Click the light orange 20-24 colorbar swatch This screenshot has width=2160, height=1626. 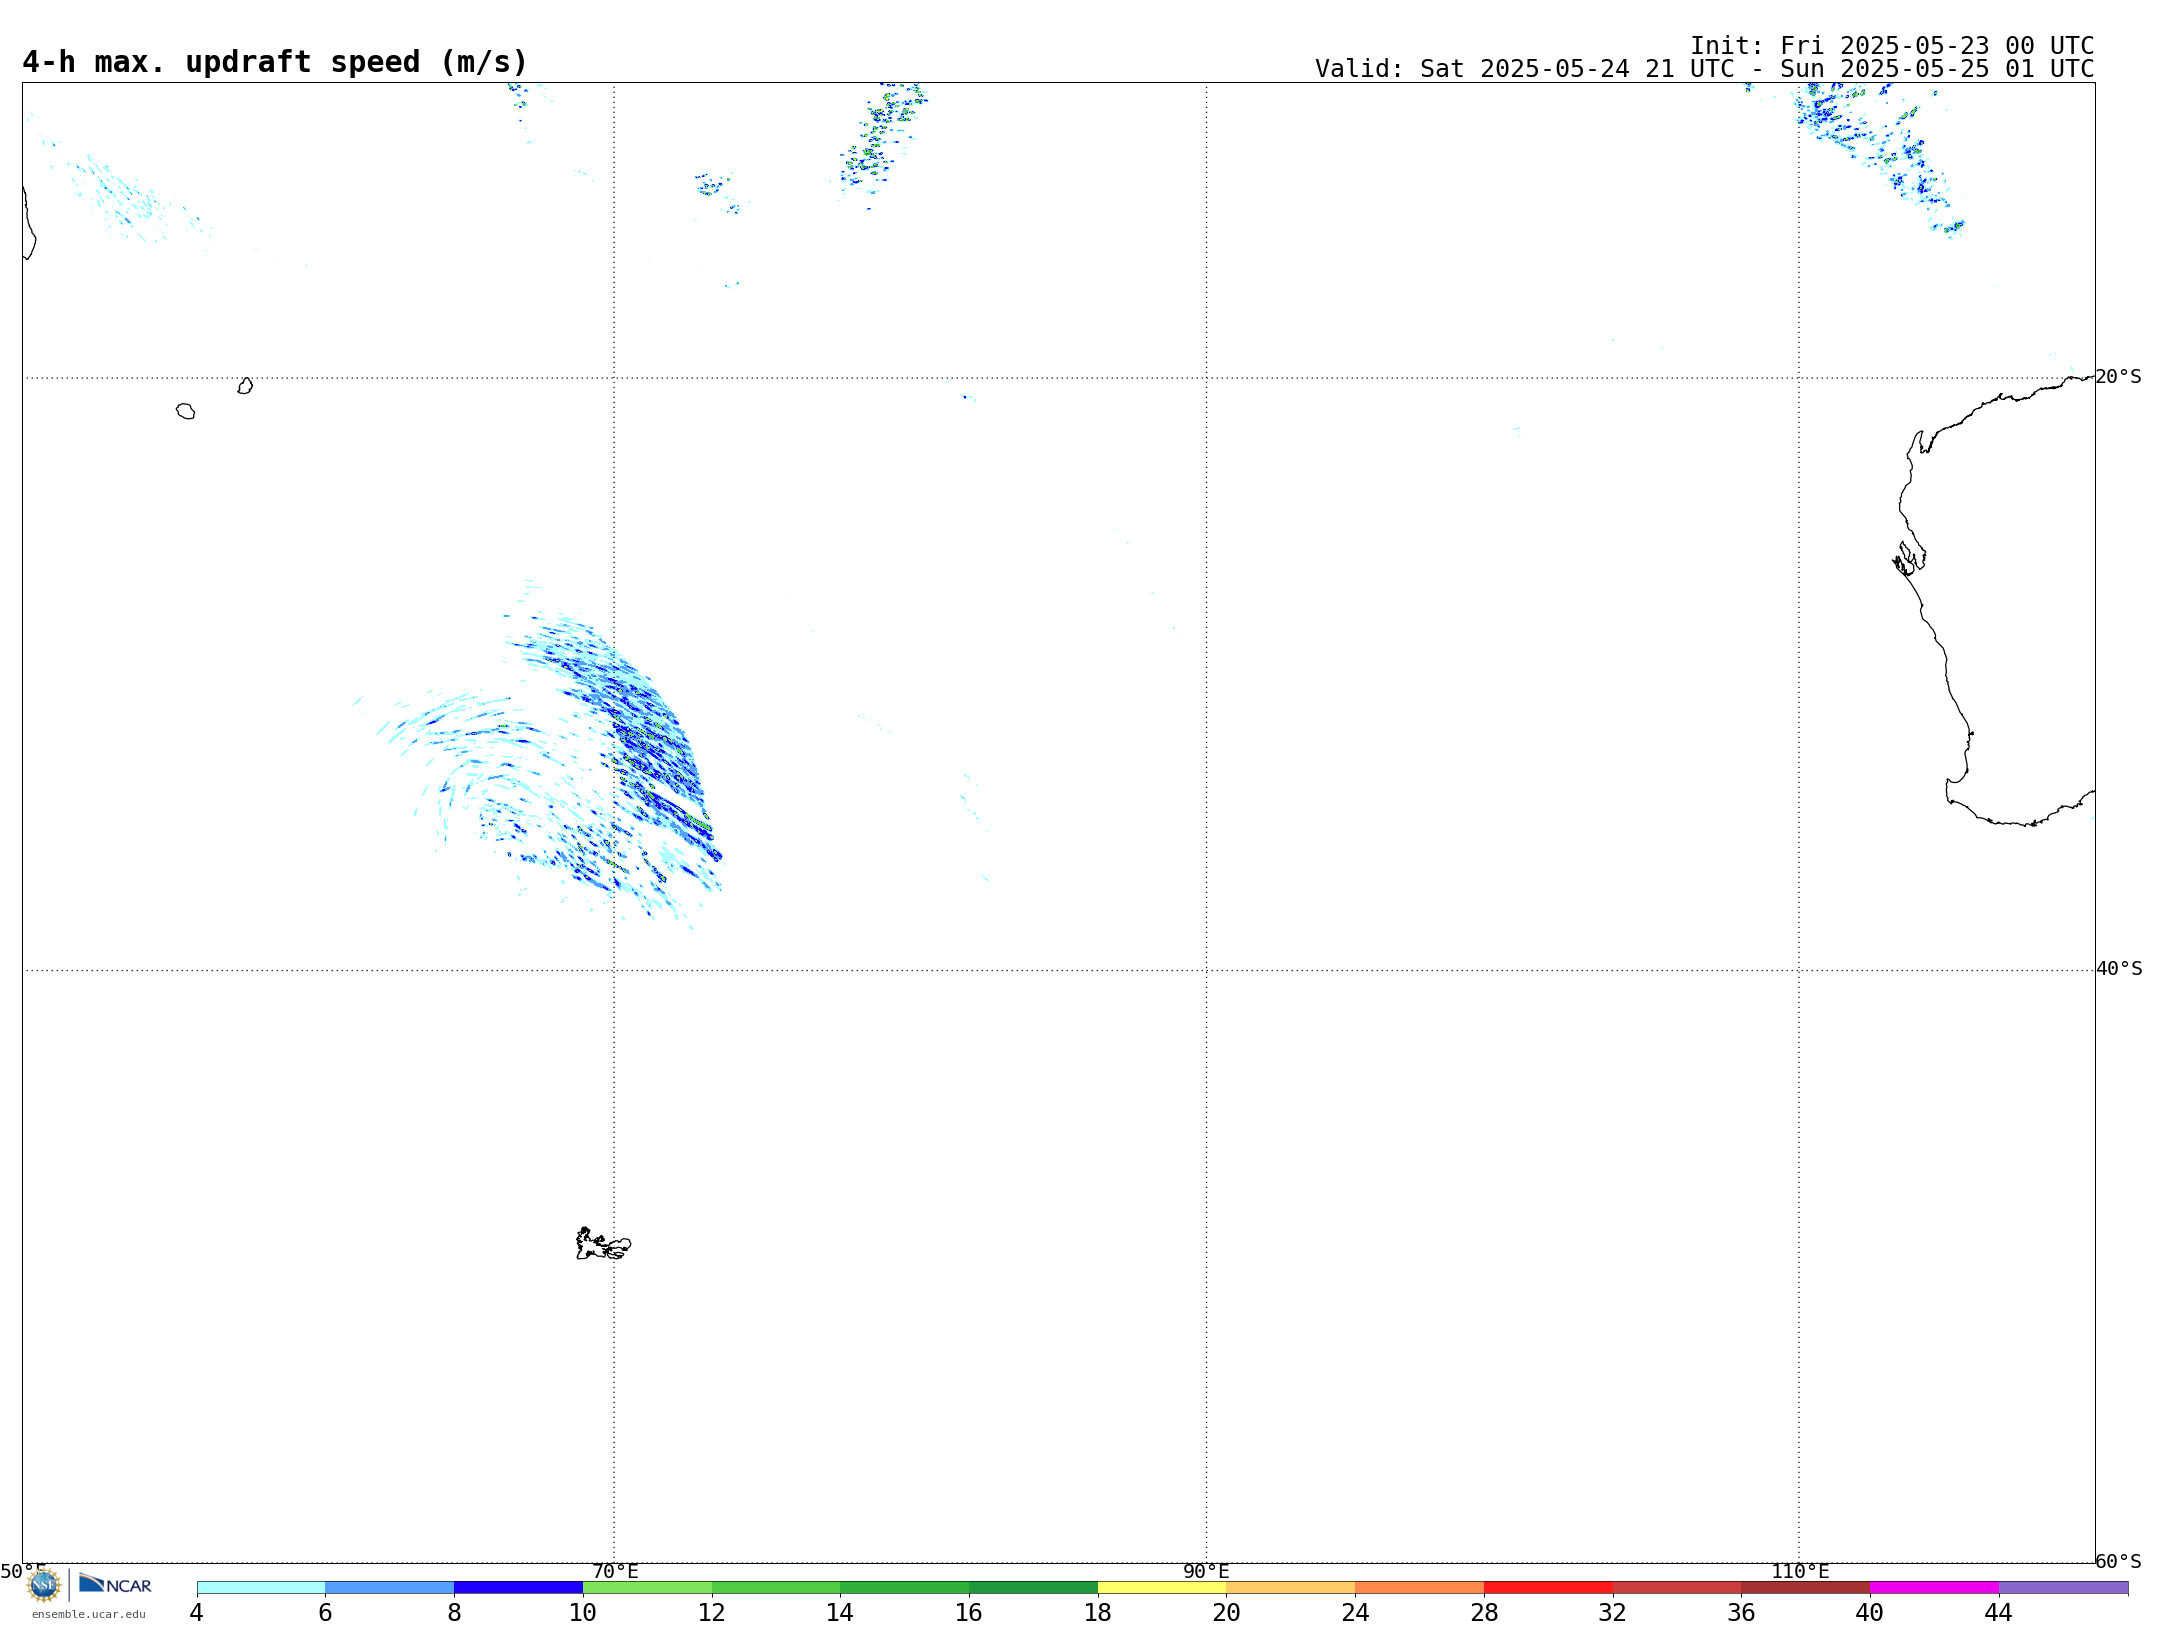coord(1291,1587)
